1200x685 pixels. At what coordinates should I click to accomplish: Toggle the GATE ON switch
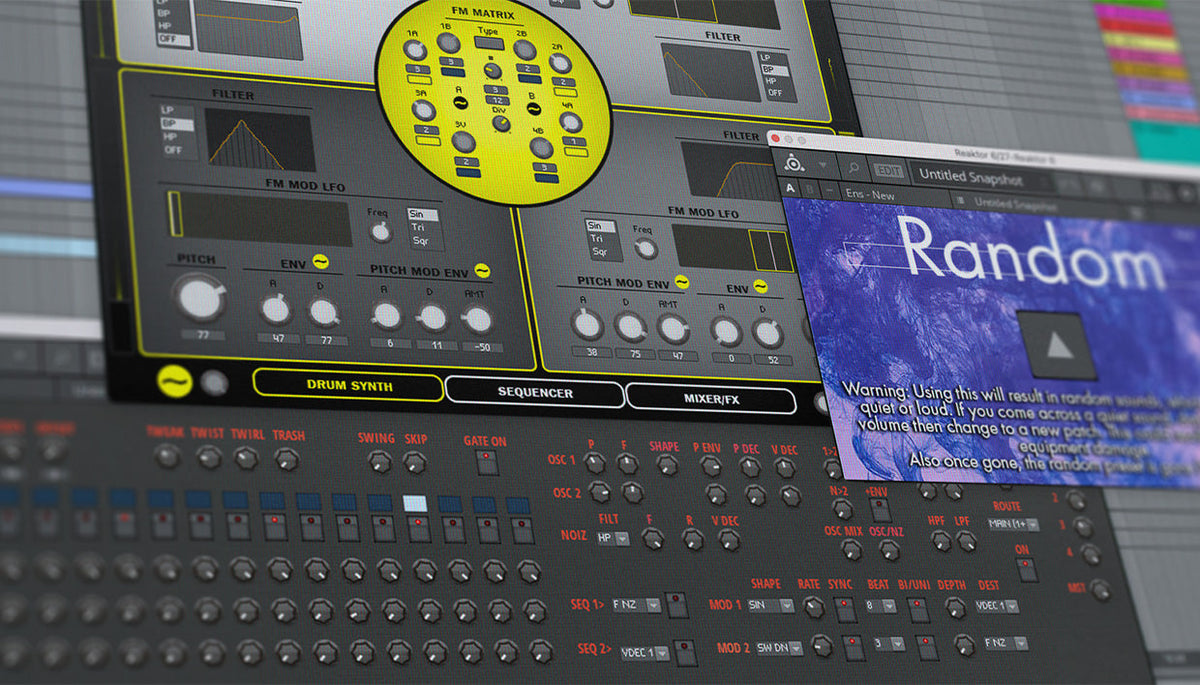pyautogui.click(x=487, y=462)
